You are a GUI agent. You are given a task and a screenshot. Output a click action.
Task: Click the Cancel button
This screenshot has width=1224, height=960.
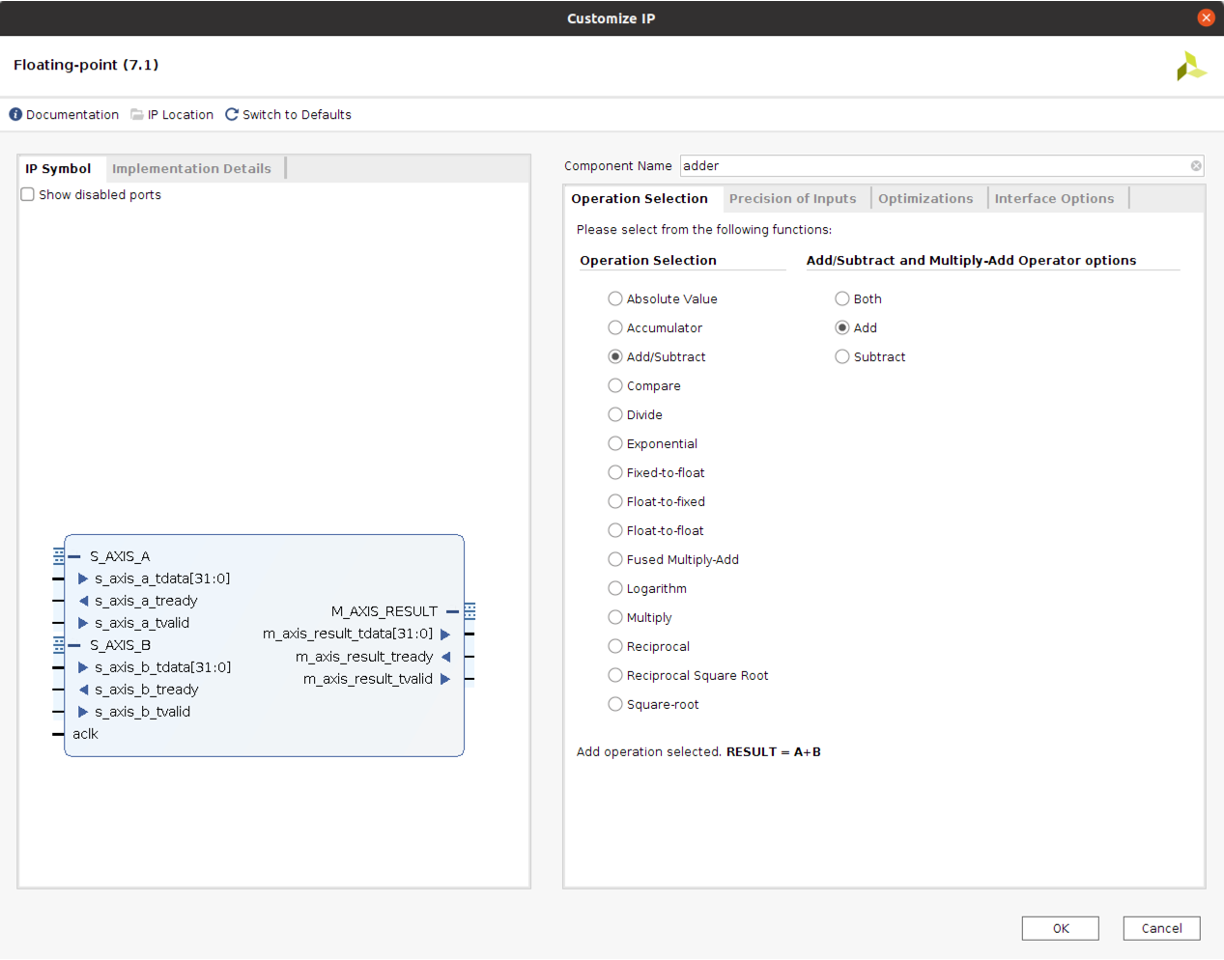pyautogui.click(x=1160, y=928)
